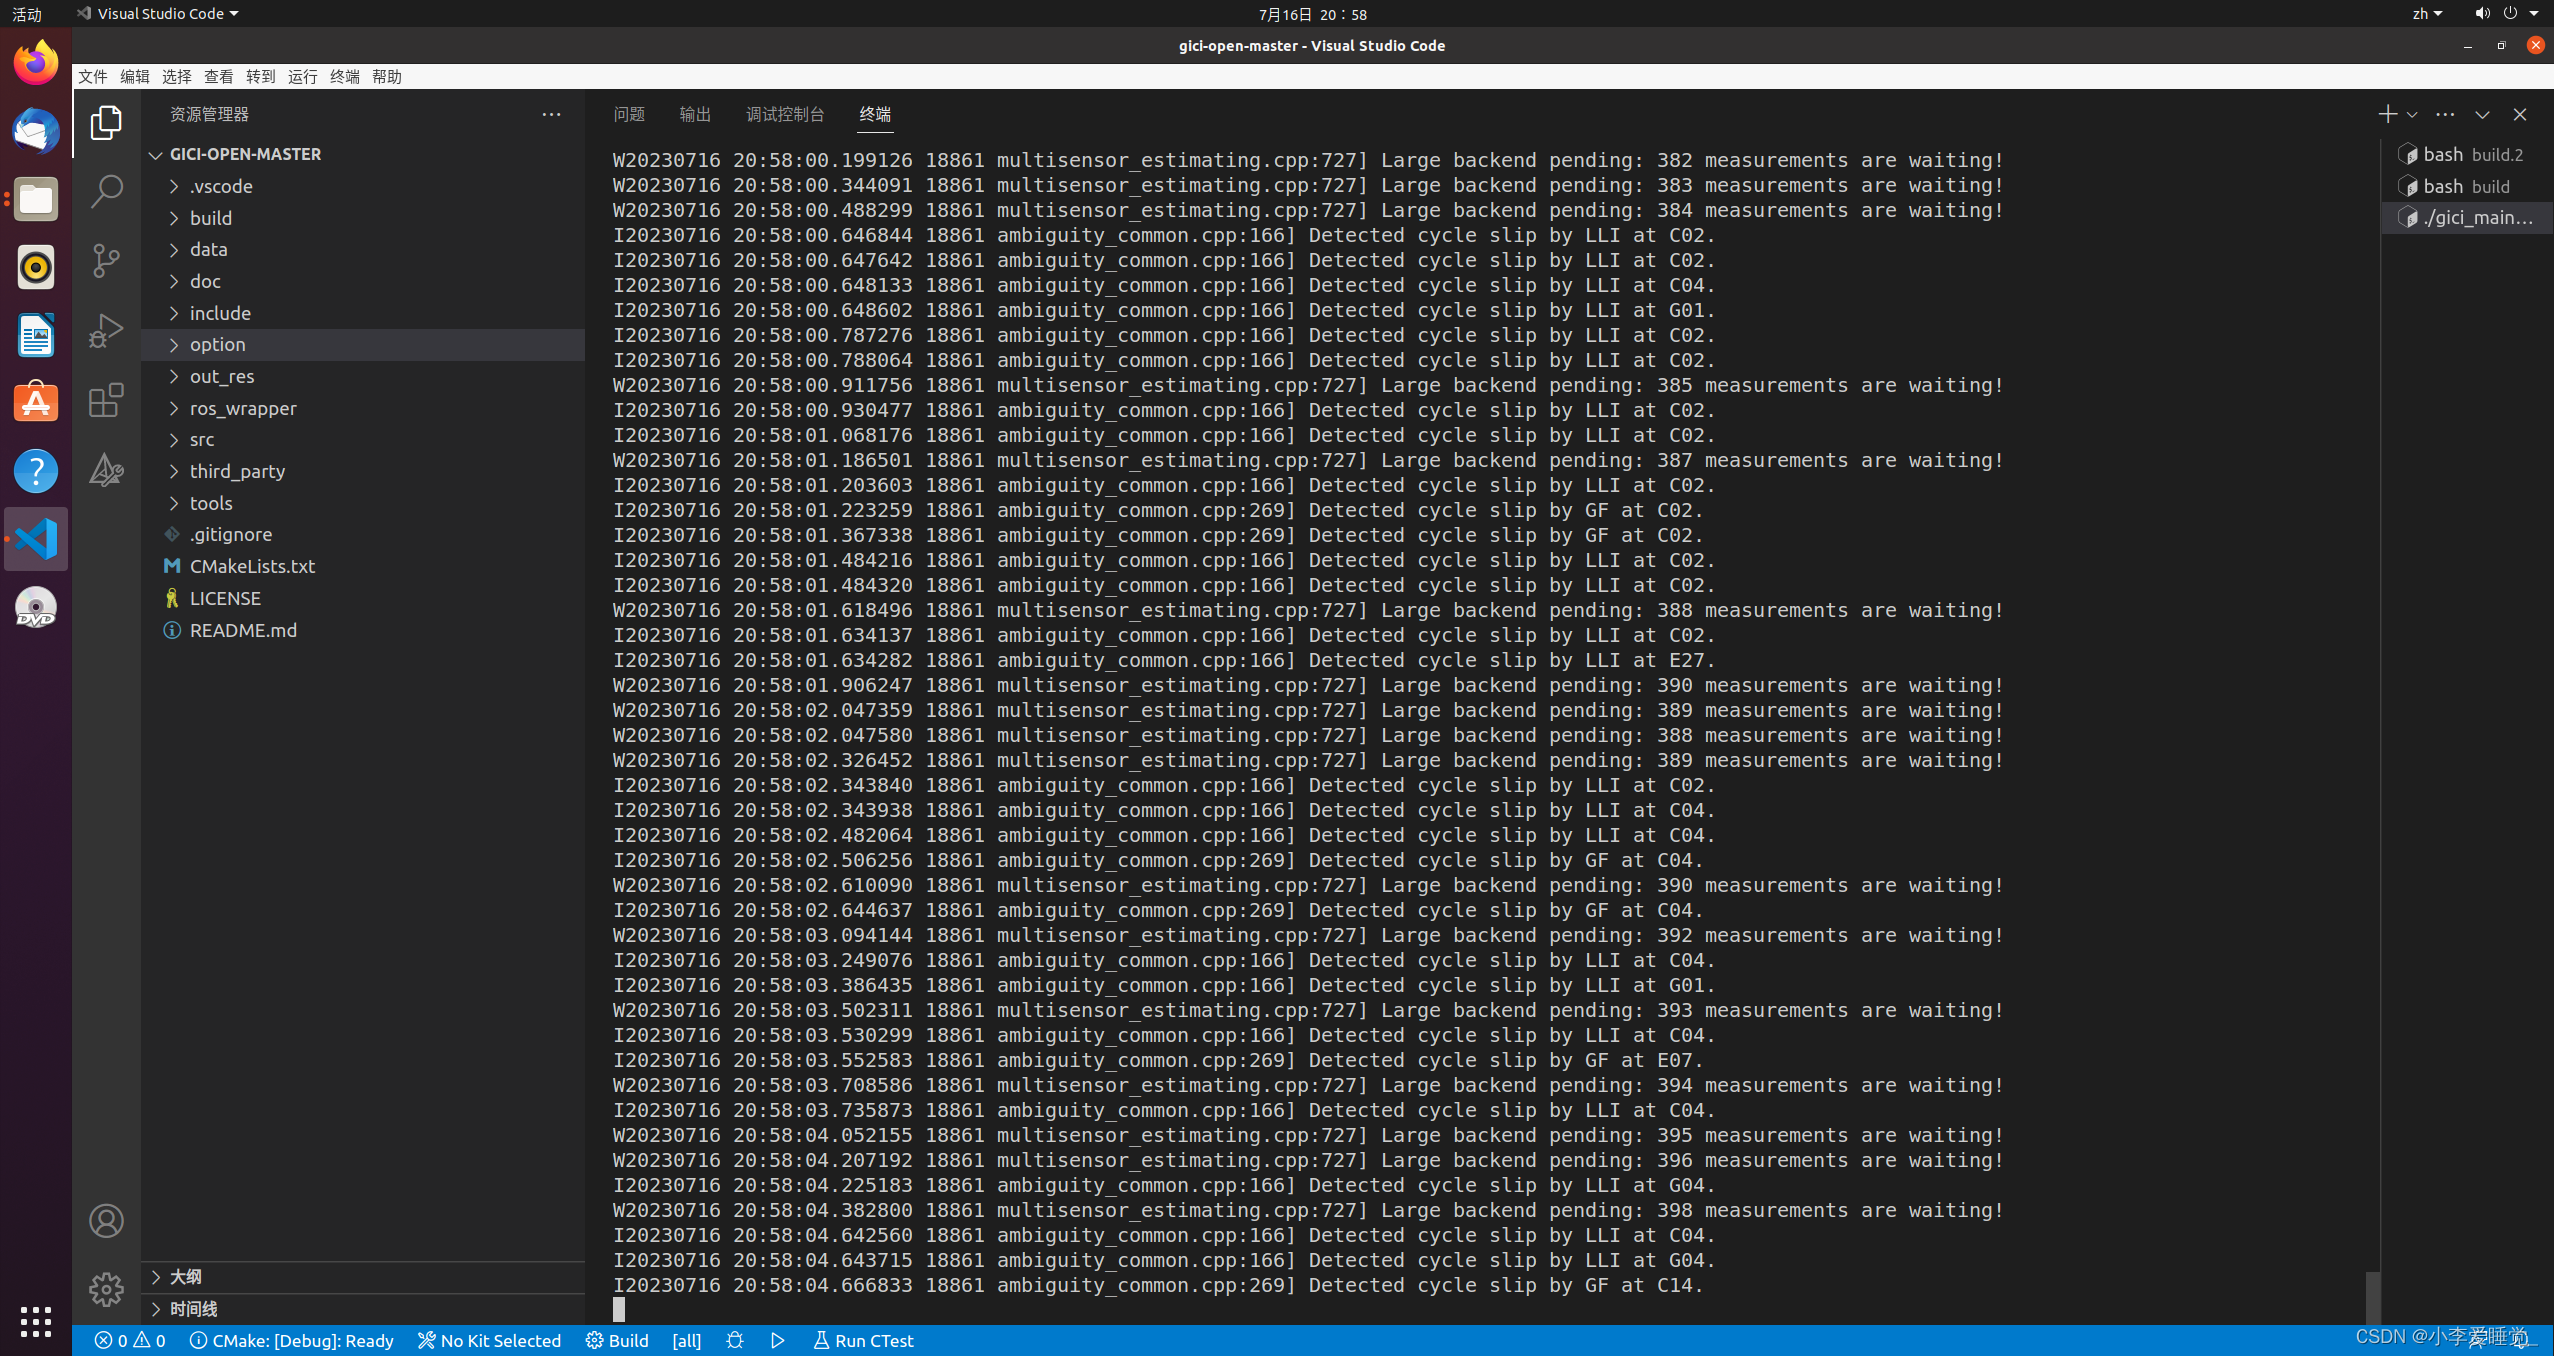Image resolution: width=2554 pixels, height=1356 pixels.
Task: Expand the build folder in Explorer
Action: pos(211,217)
